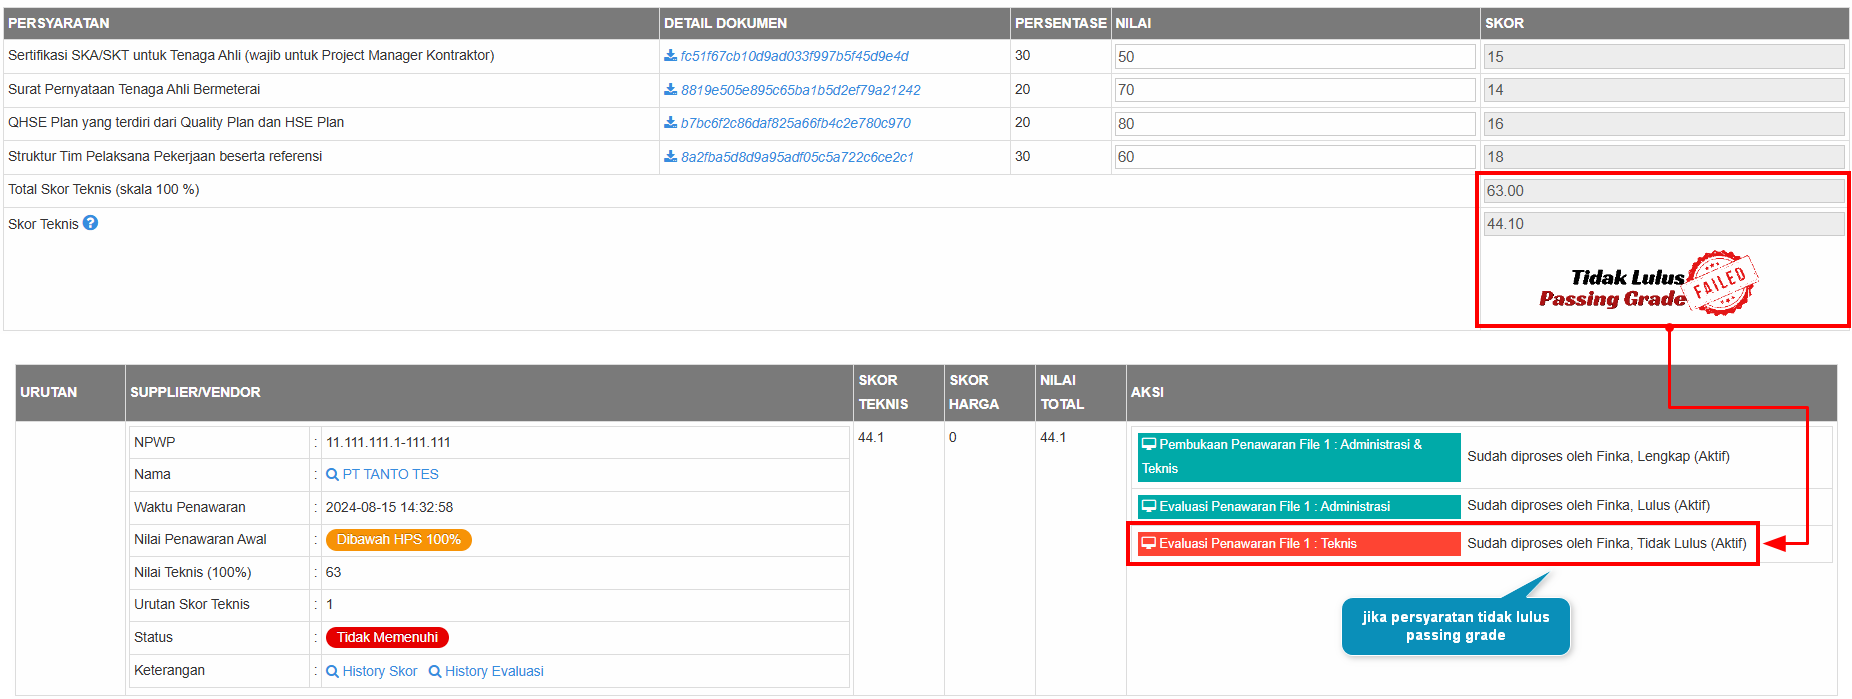Image resolution: width=1852 pixels, height=699 pixels.
Task: Open the 8819e505e895c65ba1b5d2ef79a21242 file link
Action: (x=800, y=90)
